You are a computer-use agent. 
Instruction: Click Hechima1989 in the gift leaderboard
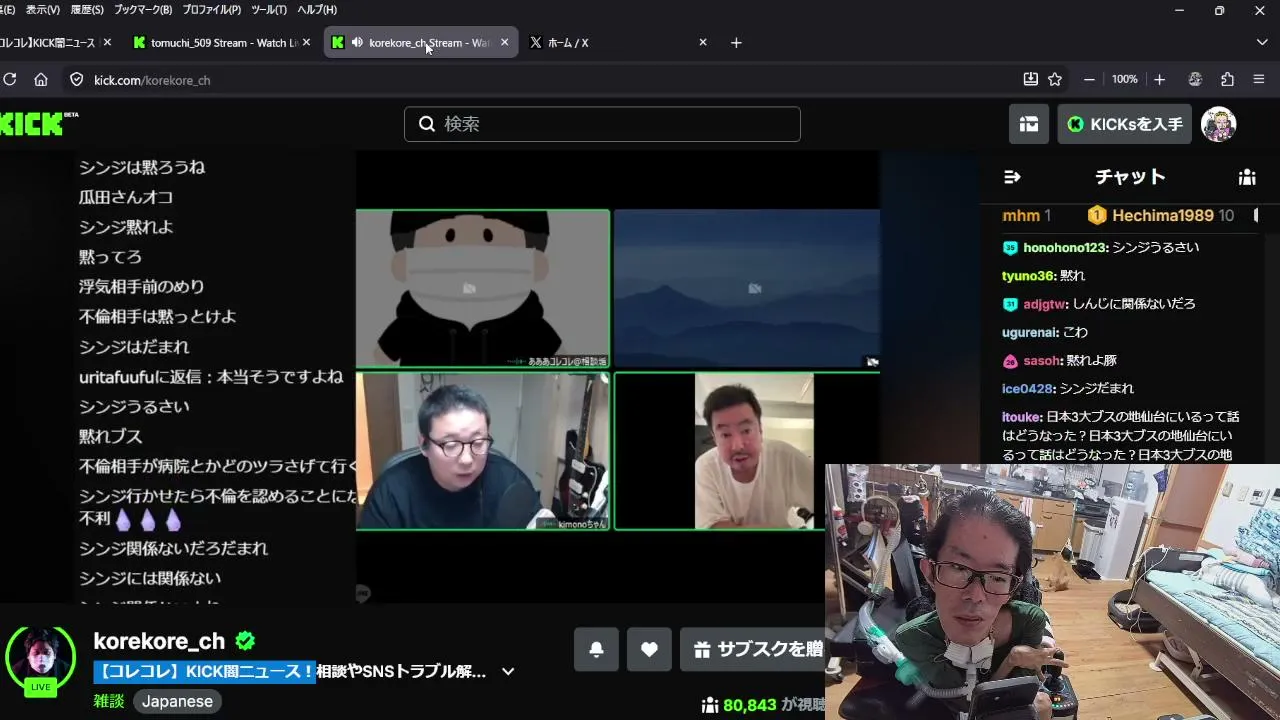click(x=1162, y=215)
